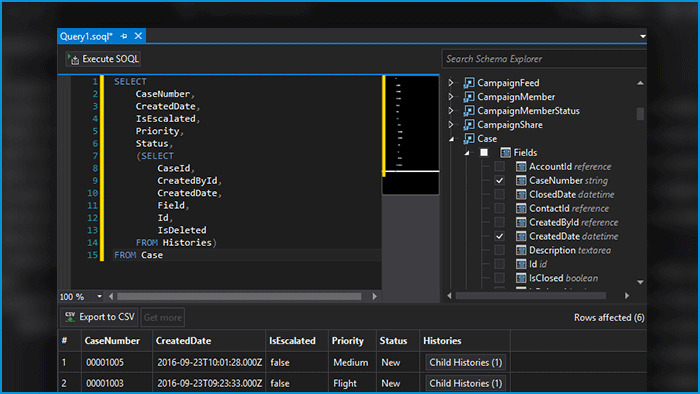Click the CampaignMemberStatus object icon

click(x=469, y=110)
